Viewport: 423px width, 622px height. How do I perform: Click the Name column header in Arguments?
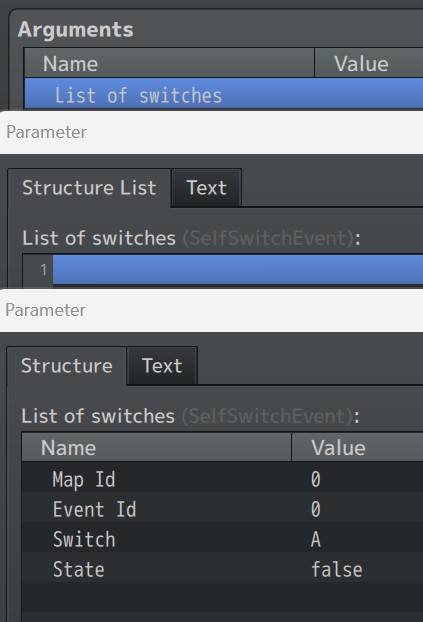[169, 63]
